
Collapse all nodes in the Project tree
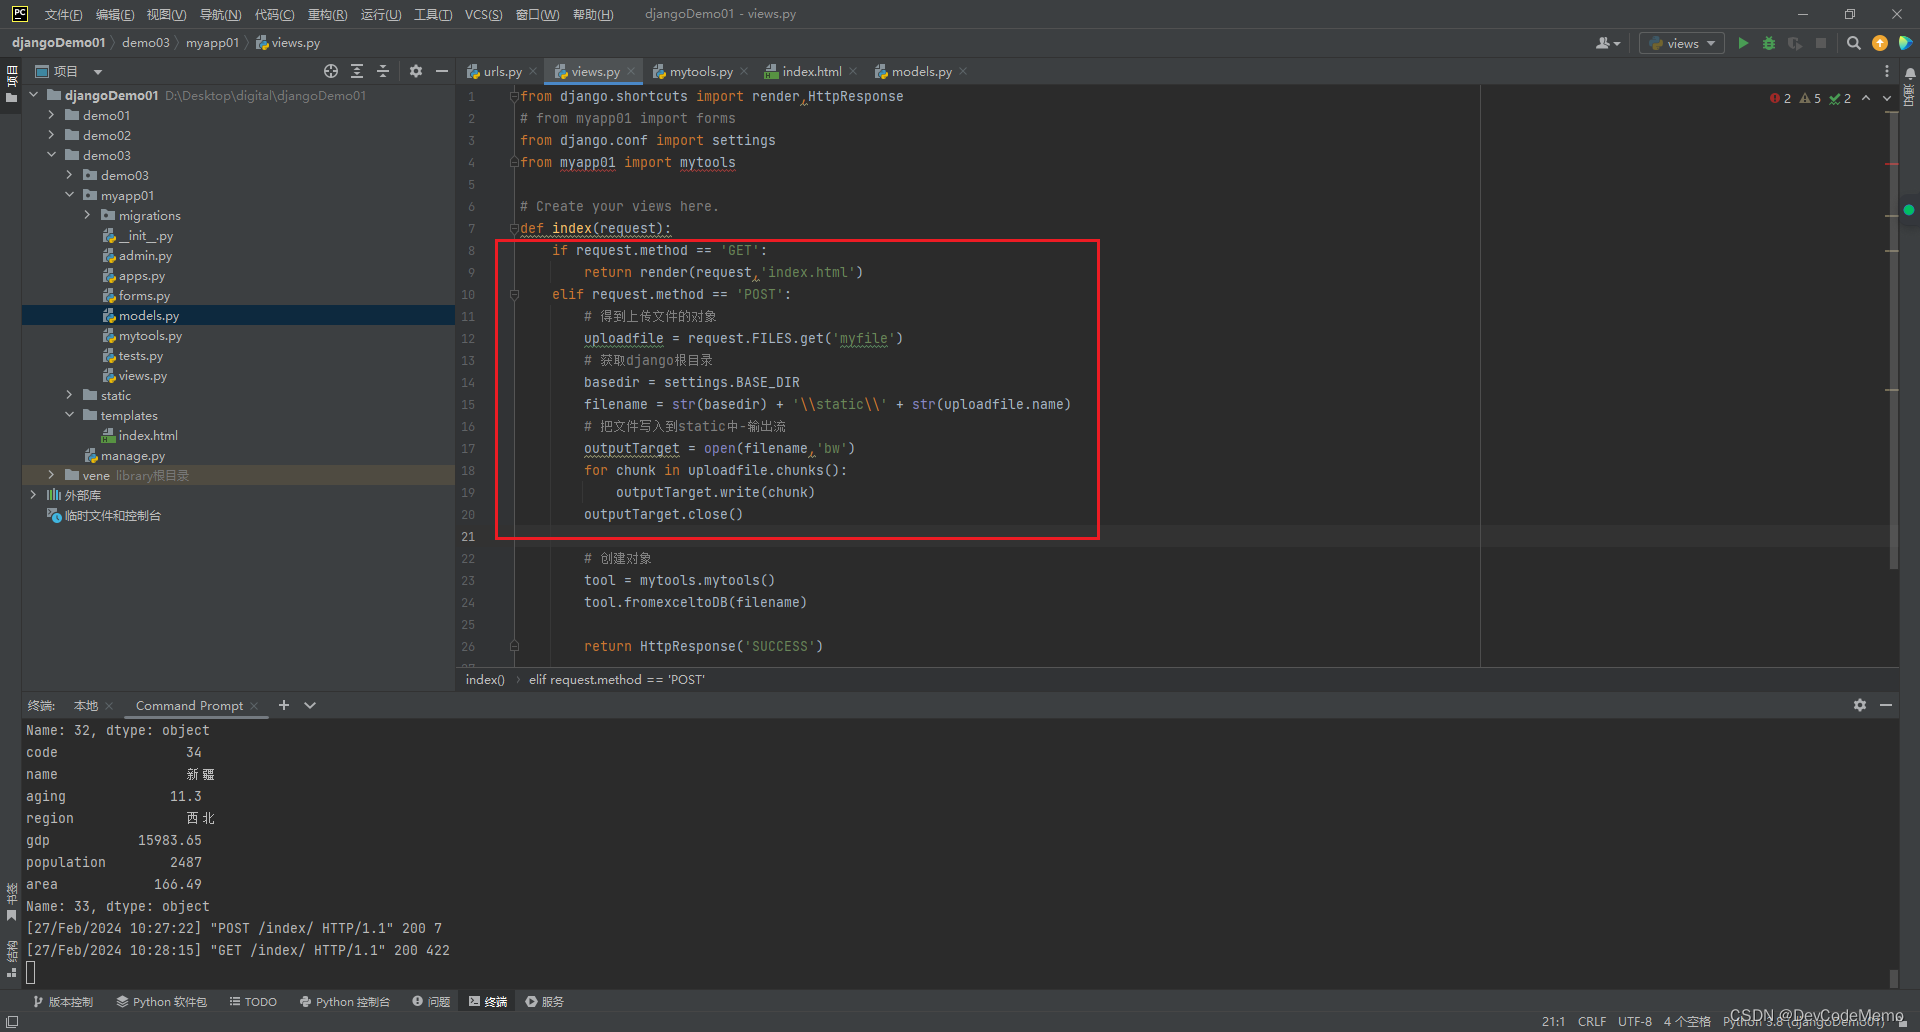383,71
